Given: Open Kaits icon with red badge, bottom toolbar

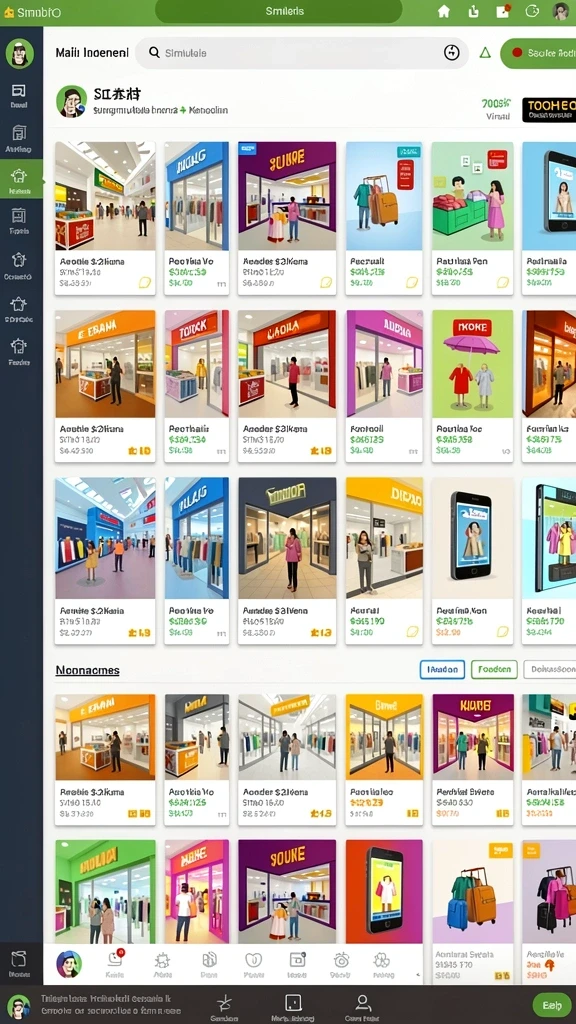Looking at the screenshot, I should 115,963.
